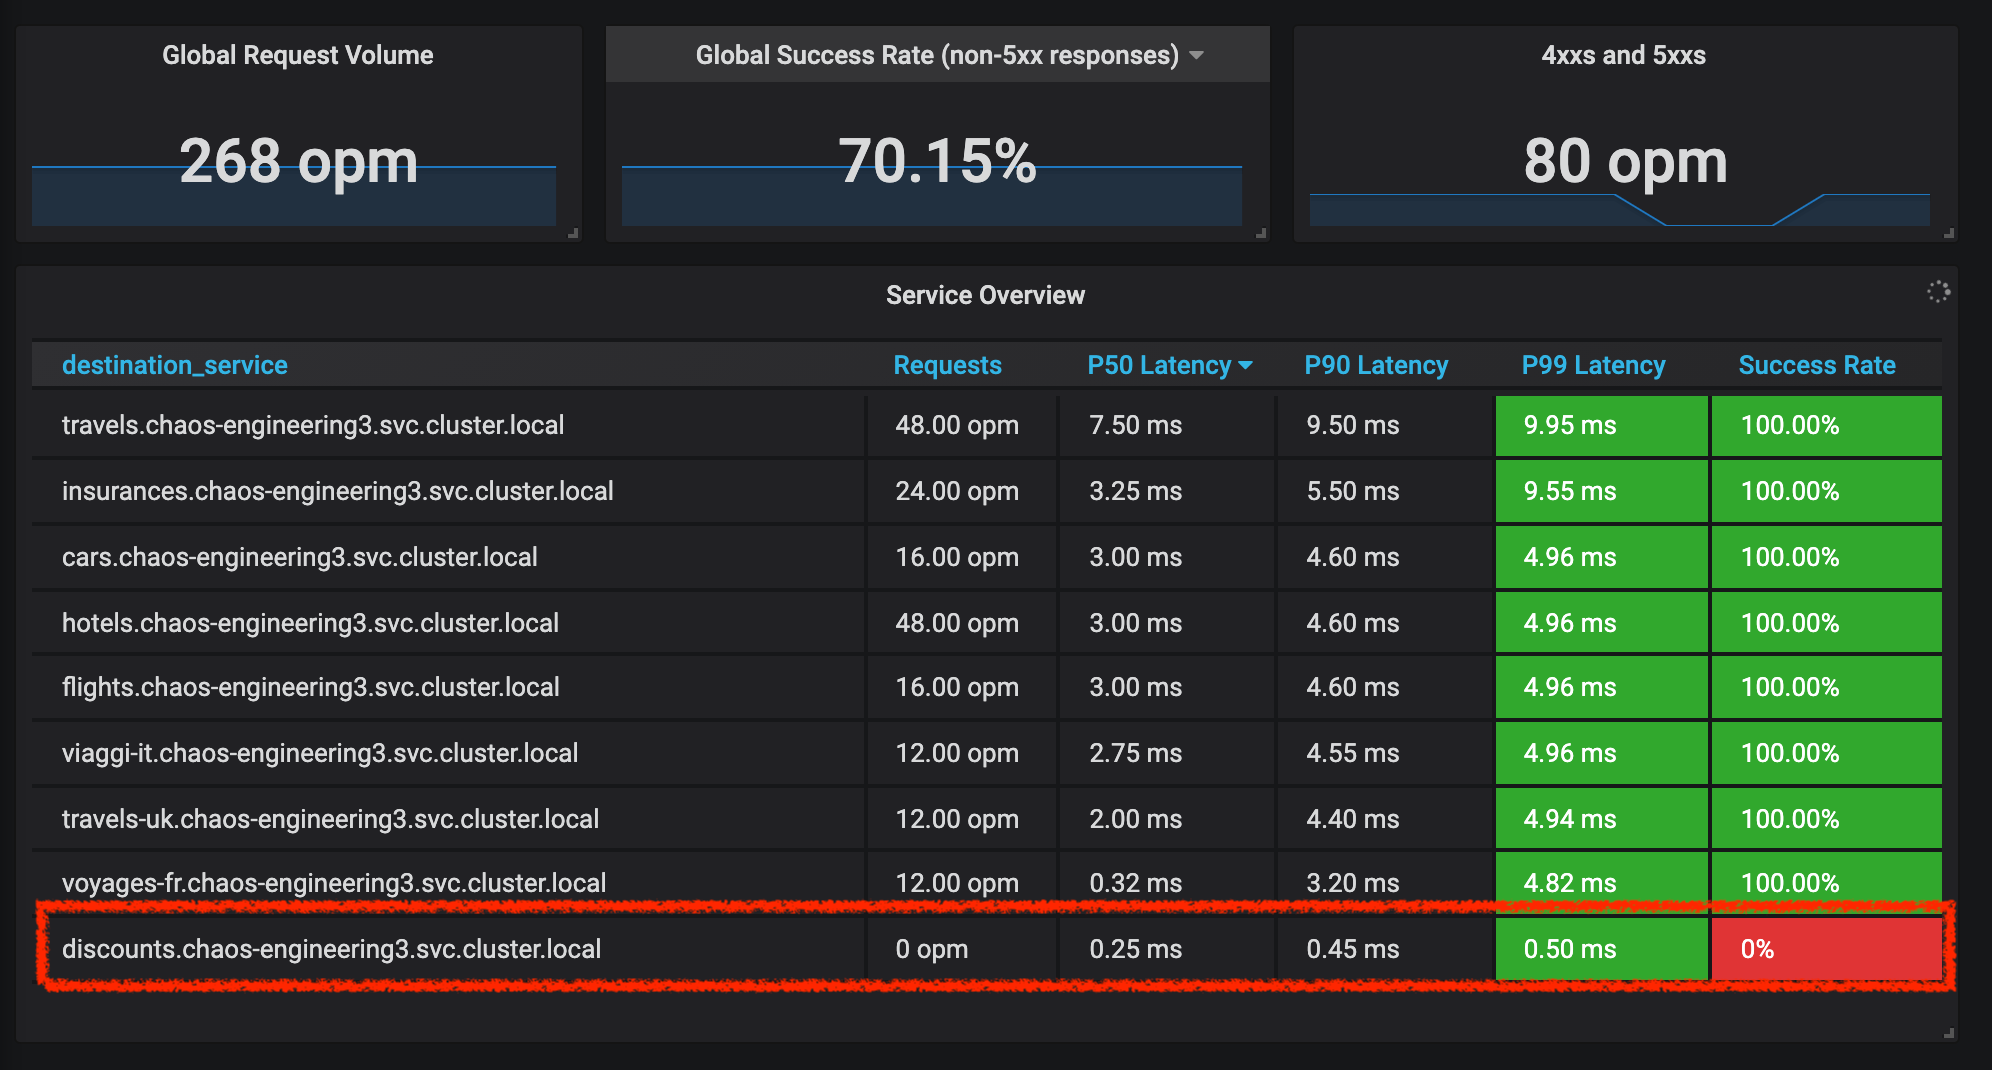This screenshot has height=1070, width=1992.
Task: Click the 268 opm stat value
Action: 298,161
